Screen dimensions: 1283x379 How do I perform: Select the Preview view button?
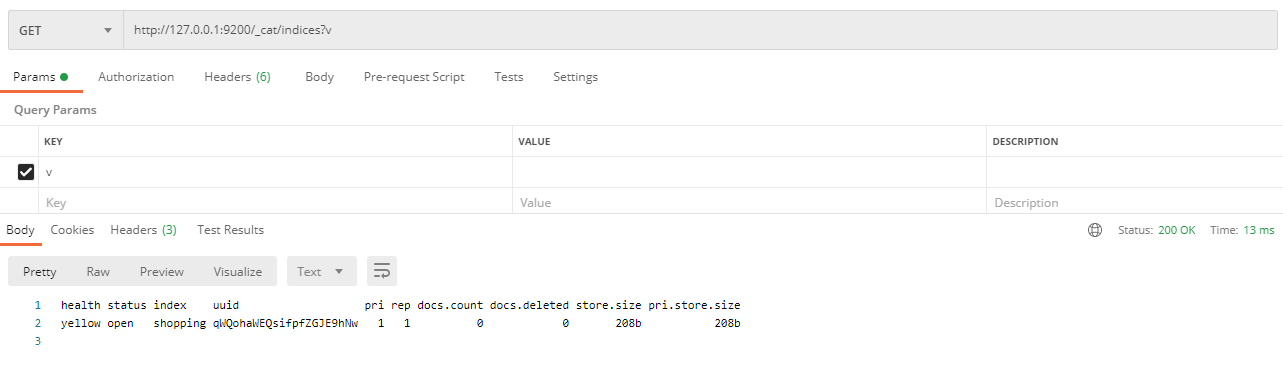click(162, 271)
